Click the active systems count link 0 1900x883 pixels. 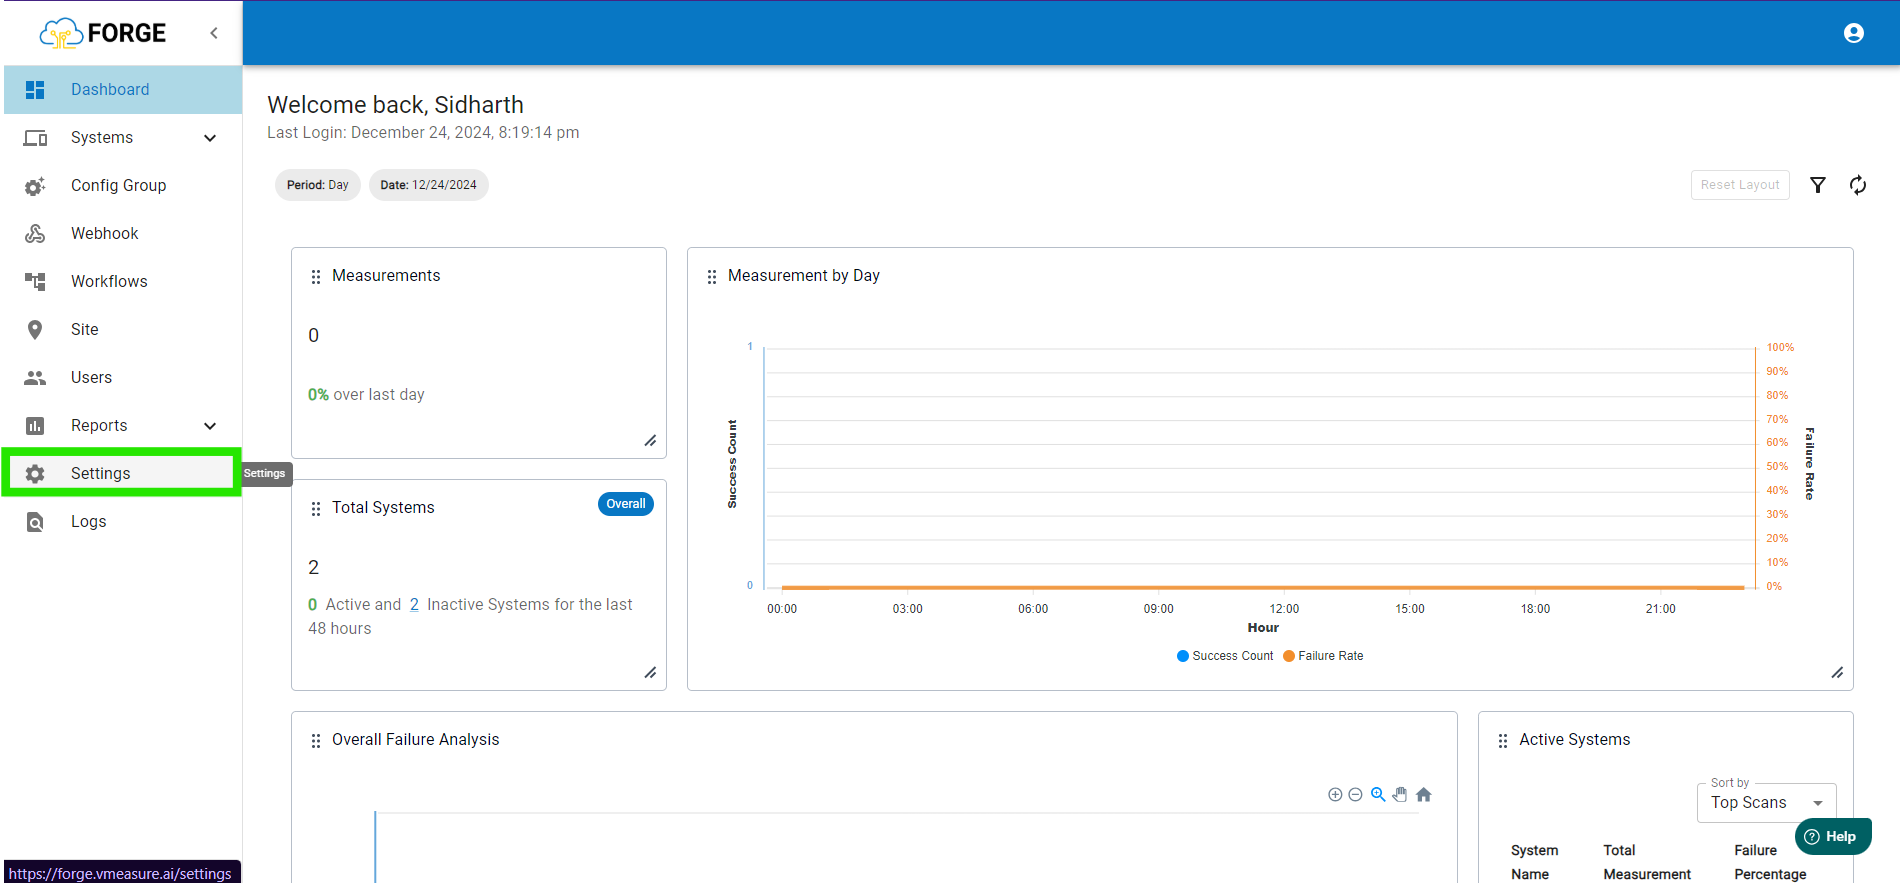coord(313,605)
